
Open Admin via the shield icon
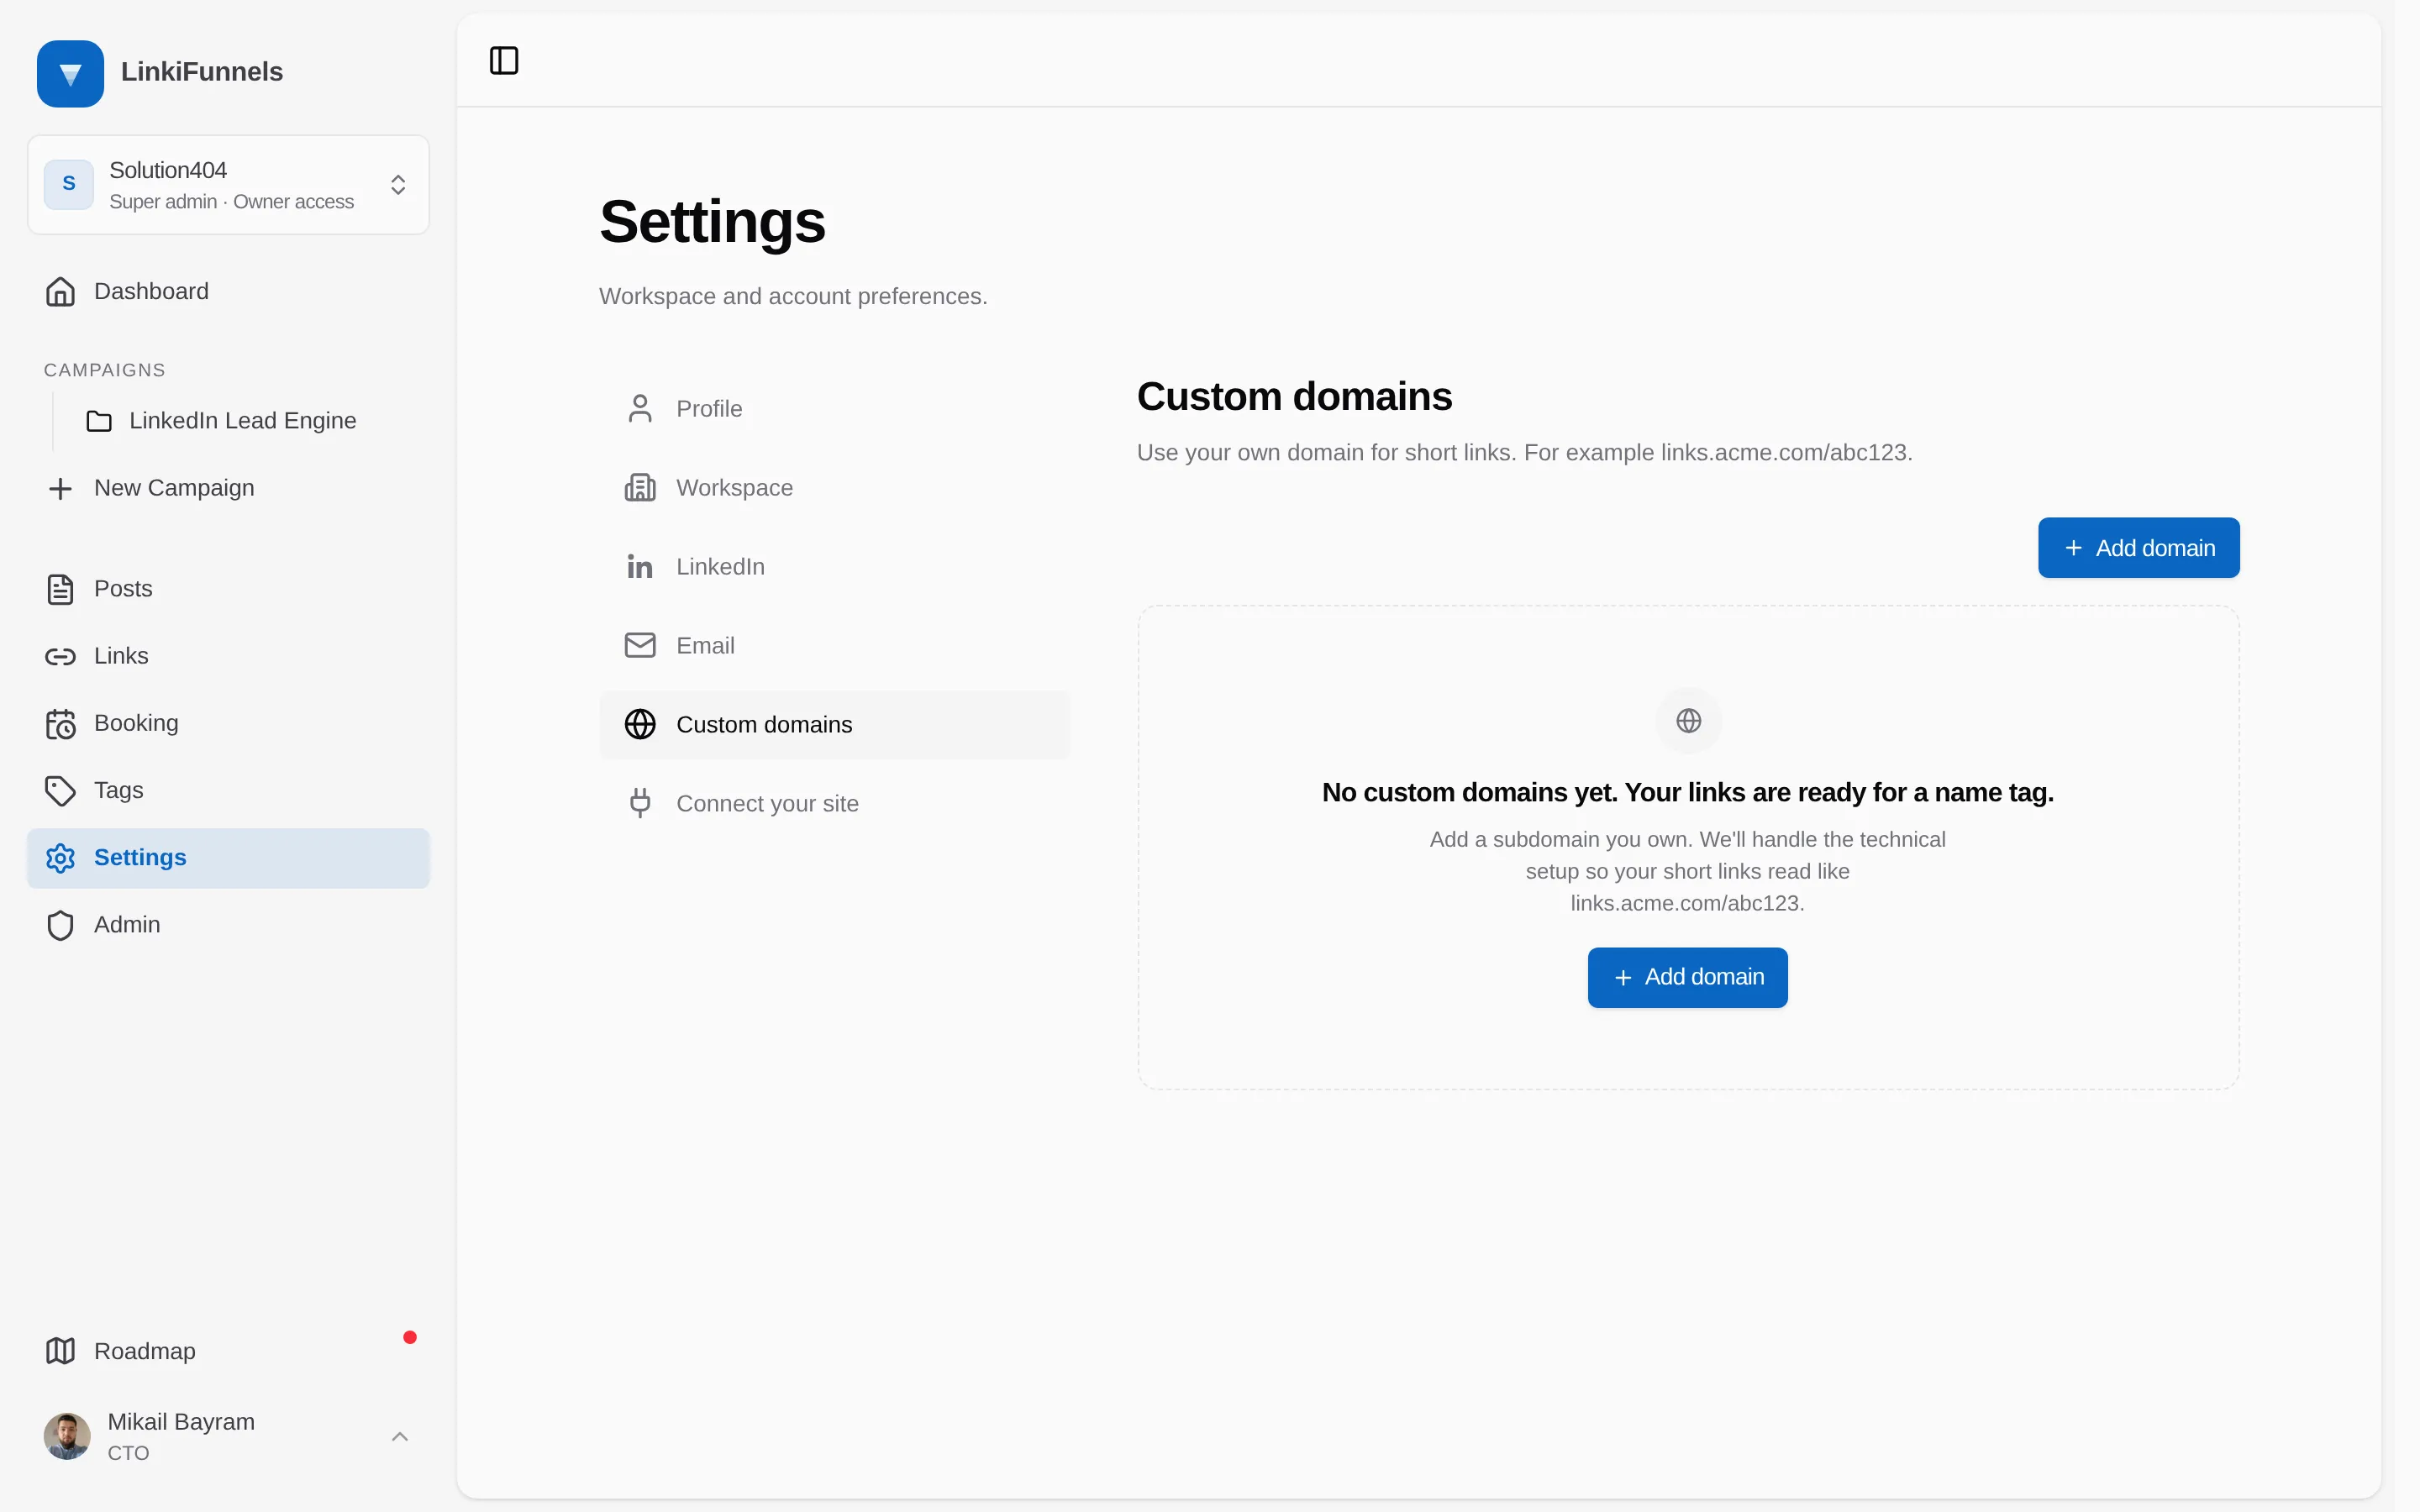click(60, 925)
